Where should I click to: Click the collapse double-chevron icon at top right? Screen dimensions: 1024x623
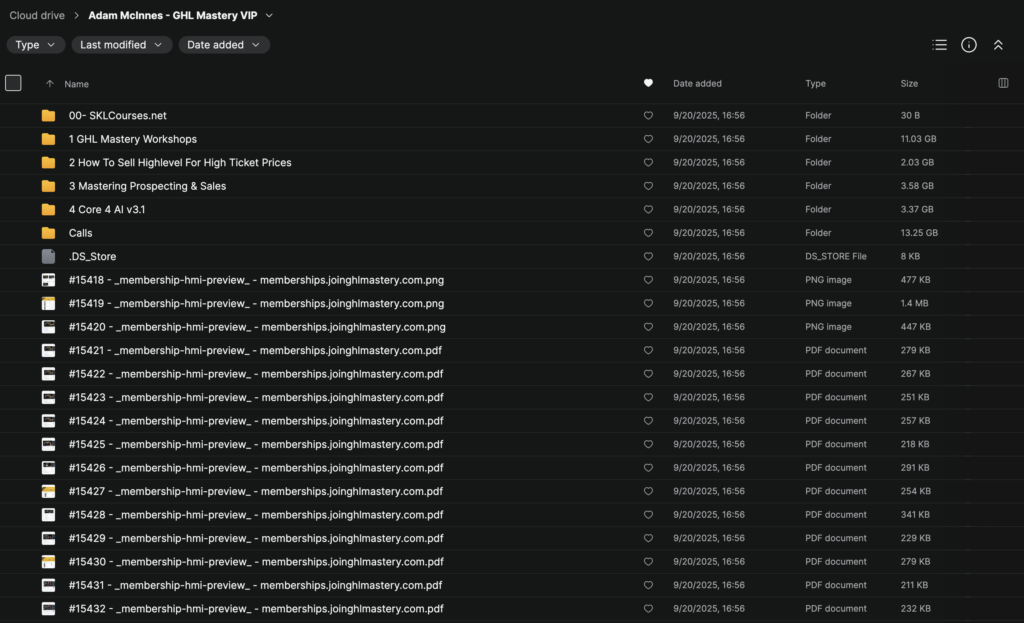998,45
